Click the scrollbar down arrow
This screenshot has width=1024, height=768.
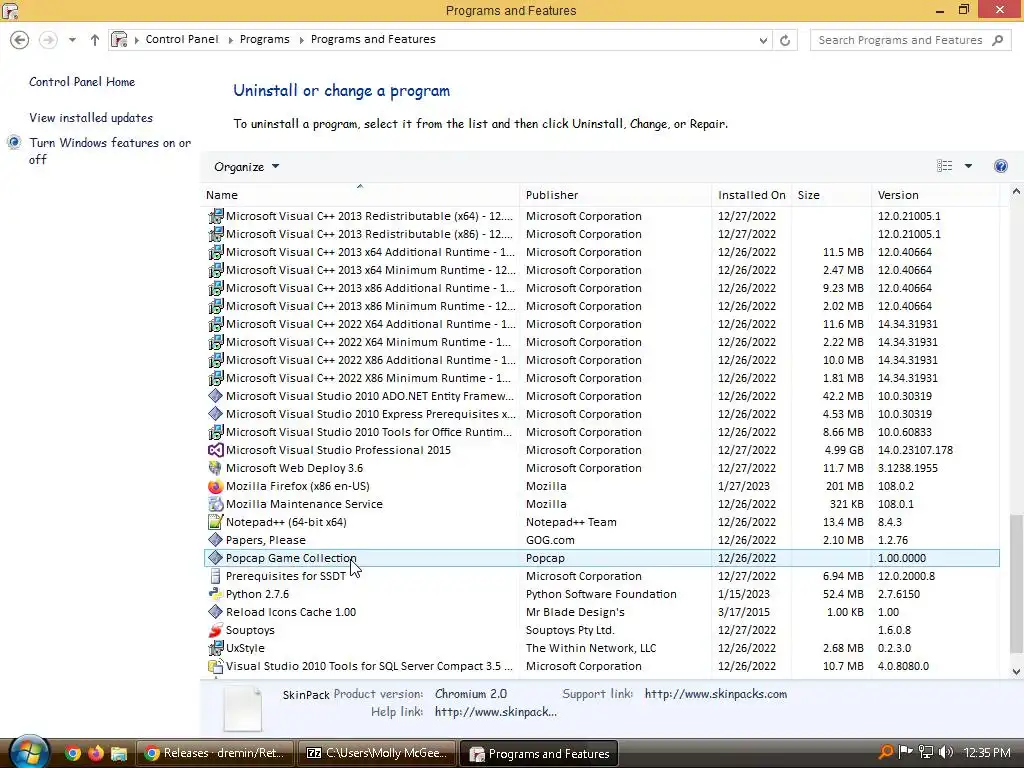[x=1016, y=671]
